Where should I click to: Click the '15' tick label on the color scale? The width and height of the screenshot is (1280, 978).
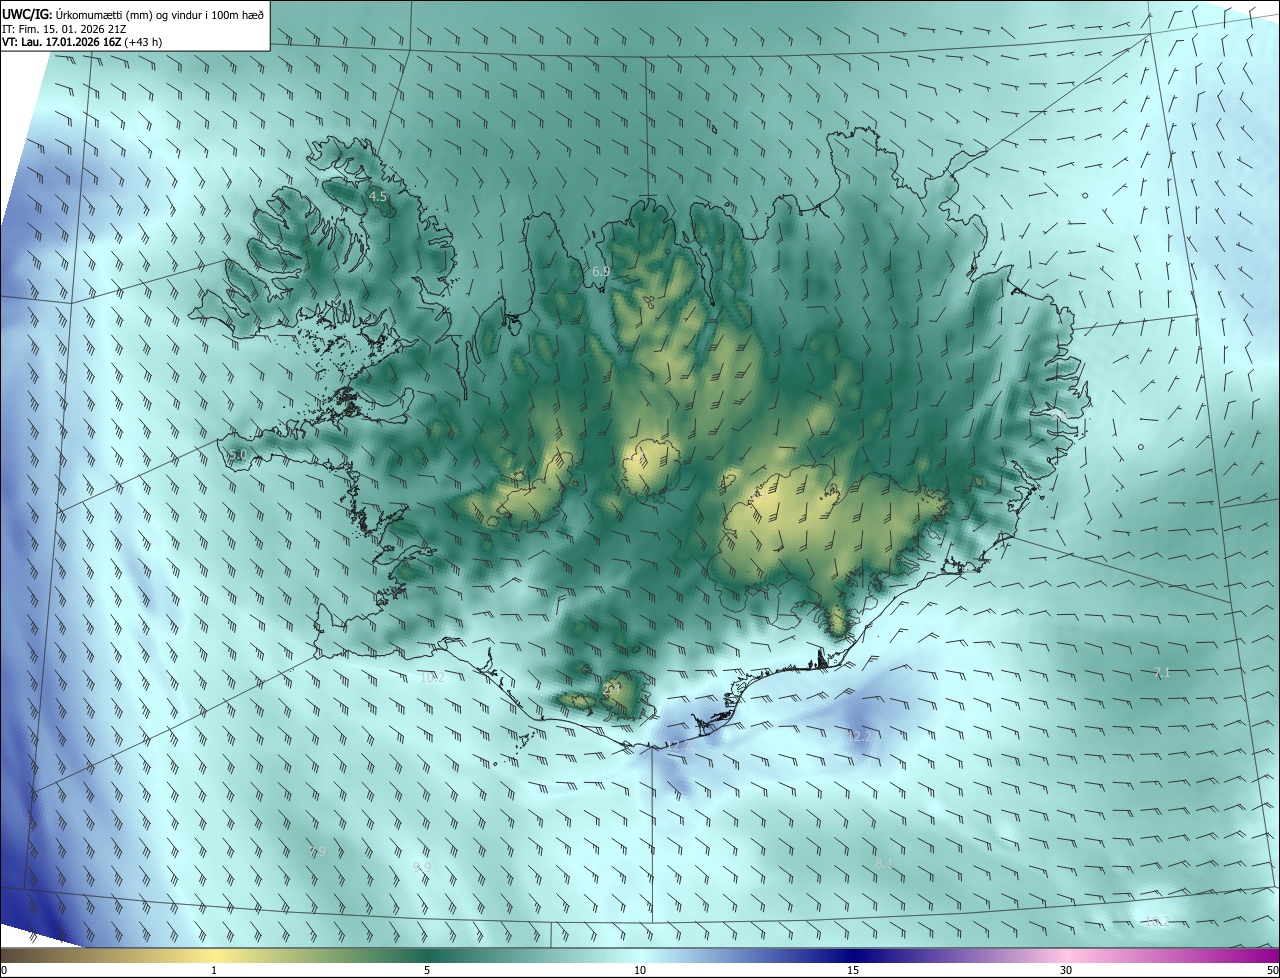(x=853, y=970)
